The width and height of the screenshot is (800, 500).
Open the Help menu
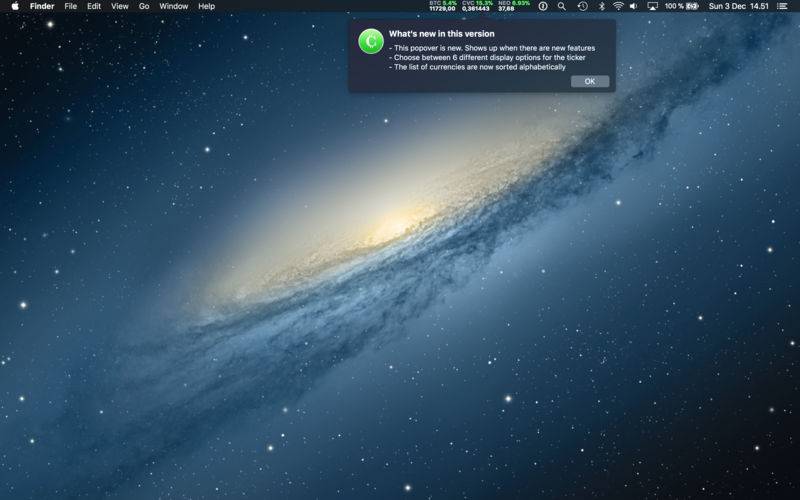(206, 6)
